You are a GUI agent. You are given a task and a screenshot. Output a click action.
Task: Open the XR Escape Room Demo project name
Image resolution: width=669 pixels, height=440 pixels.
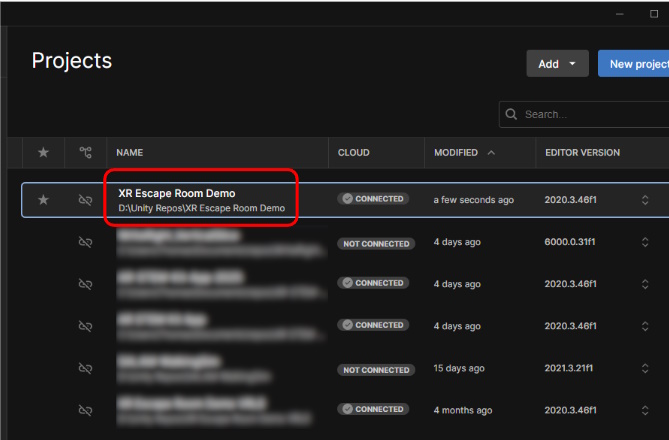[x=177, y=193]
